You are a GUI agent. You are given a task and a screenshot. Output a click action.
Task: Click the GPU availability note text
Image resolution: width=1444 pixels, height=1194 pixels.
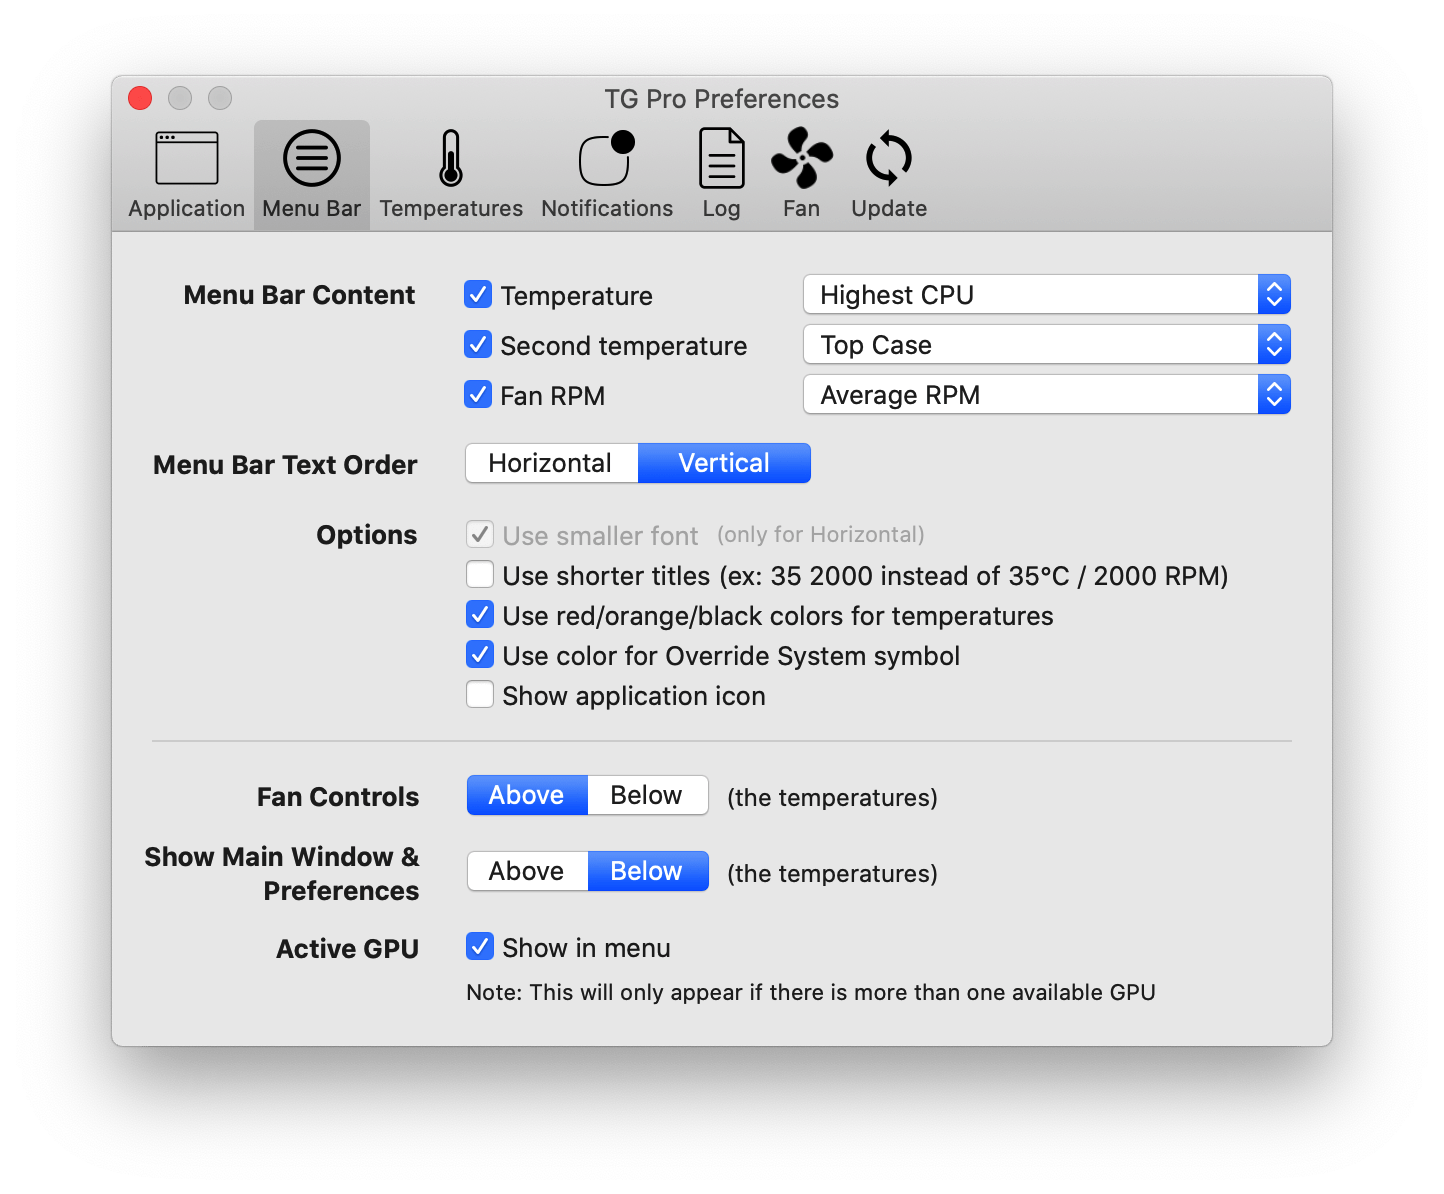click(x=811, y=992)
